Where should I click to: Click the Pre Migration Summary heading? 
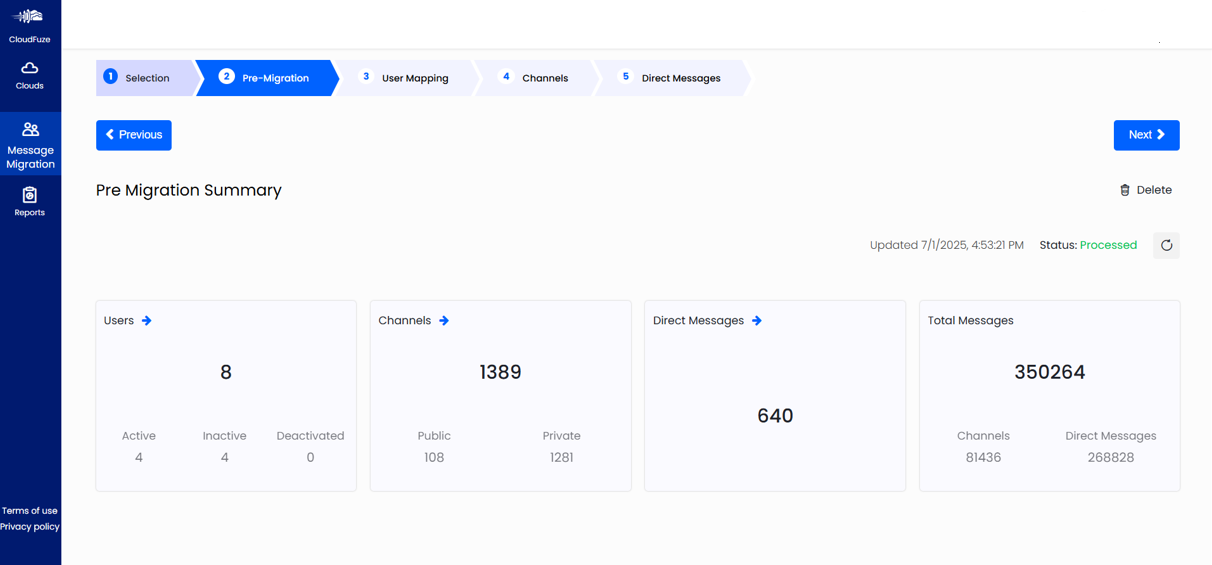coord(189,190)
